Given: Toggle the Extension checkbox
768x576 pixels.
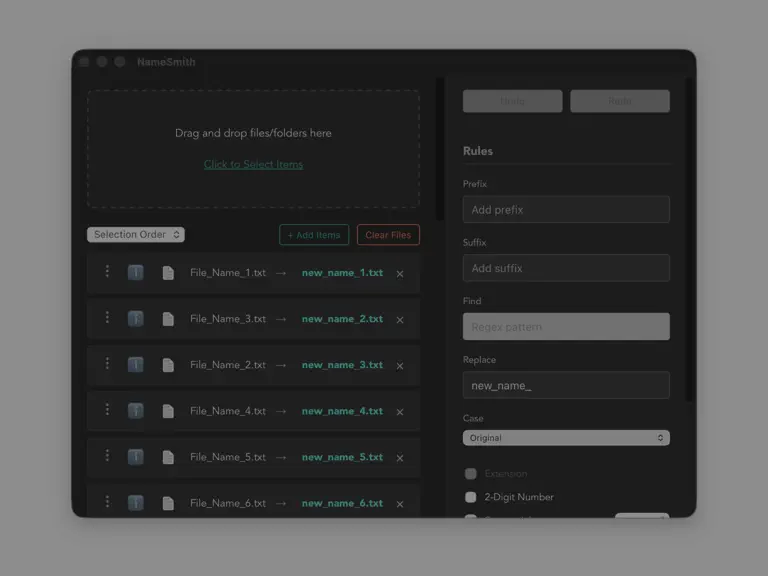Looking at the screenshot, I should 471,474.
